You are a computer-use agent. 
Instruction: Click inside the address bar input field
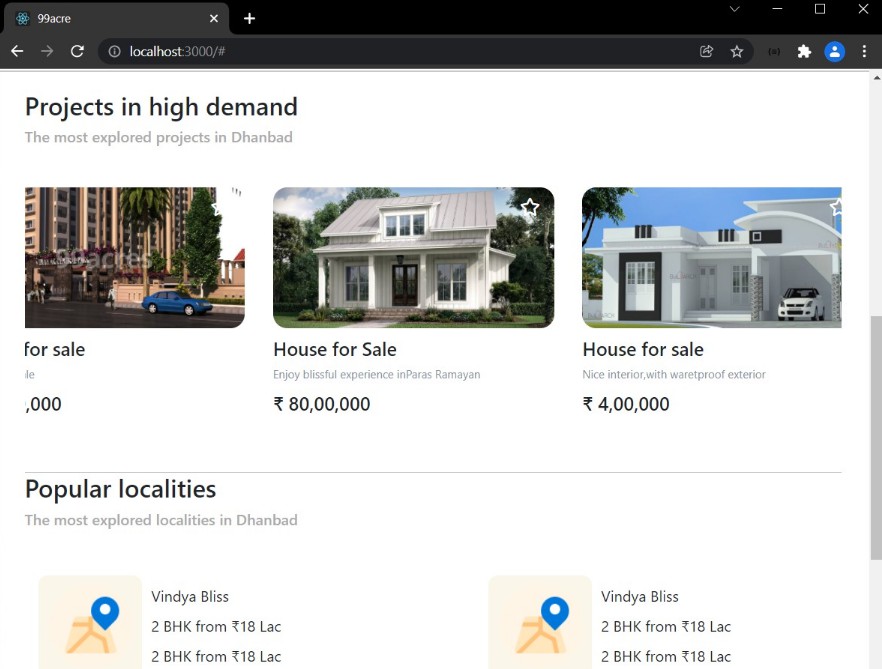point(300,51)
